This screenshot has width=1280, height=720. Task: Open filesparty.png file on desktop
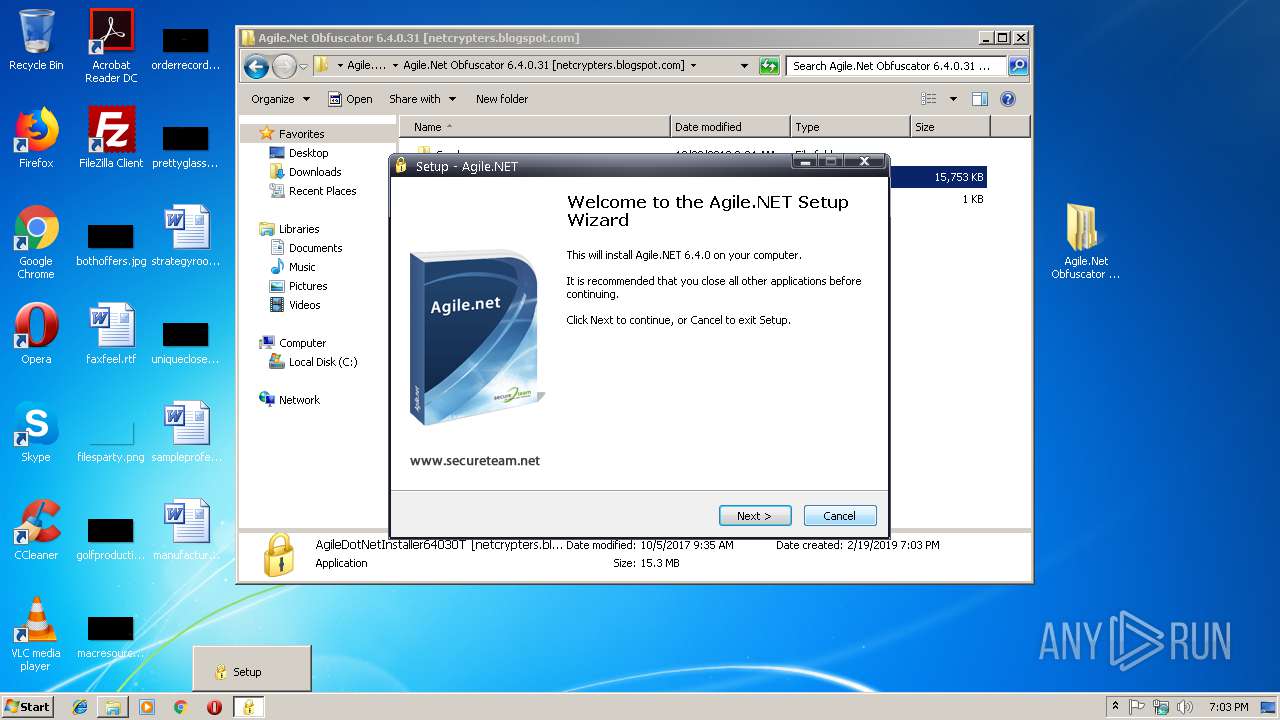(111, 440)
